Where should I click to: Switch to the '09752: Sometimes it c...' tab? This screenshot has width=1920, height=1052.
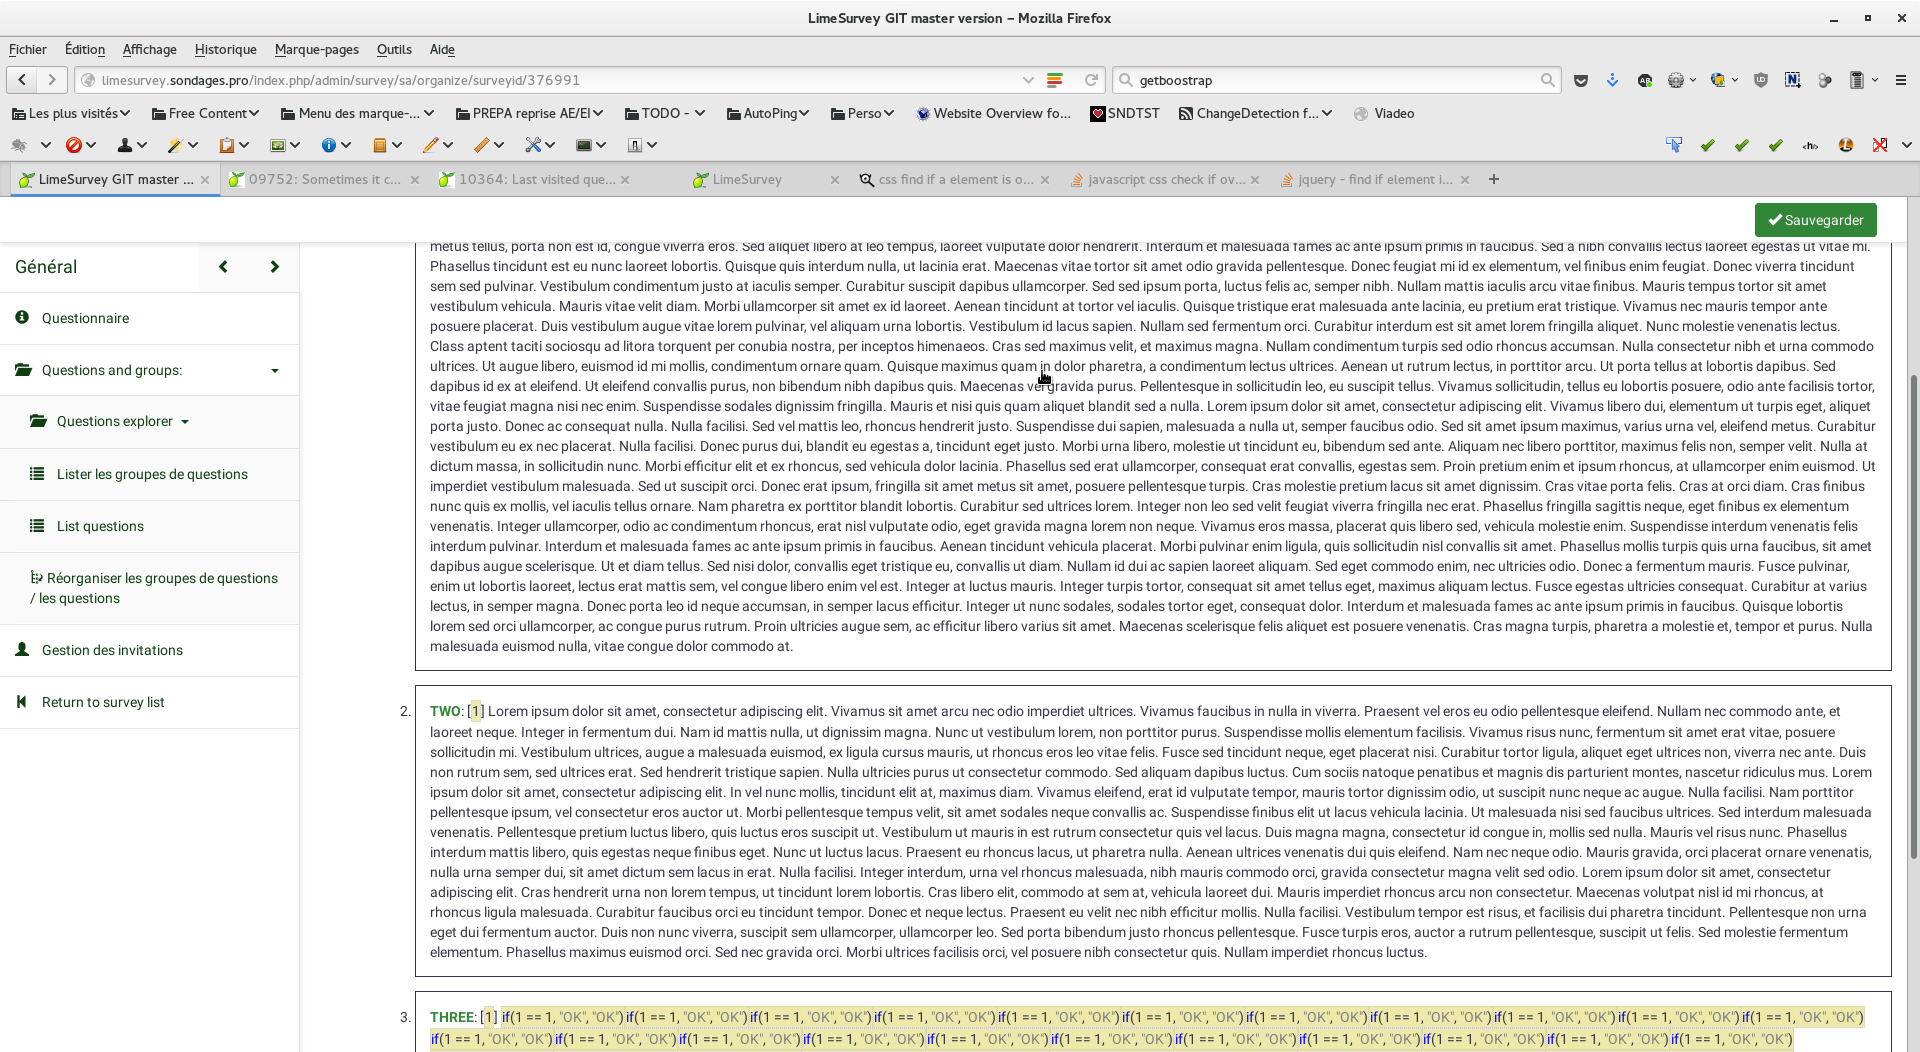pyautogui.click(x=324, y=180)
